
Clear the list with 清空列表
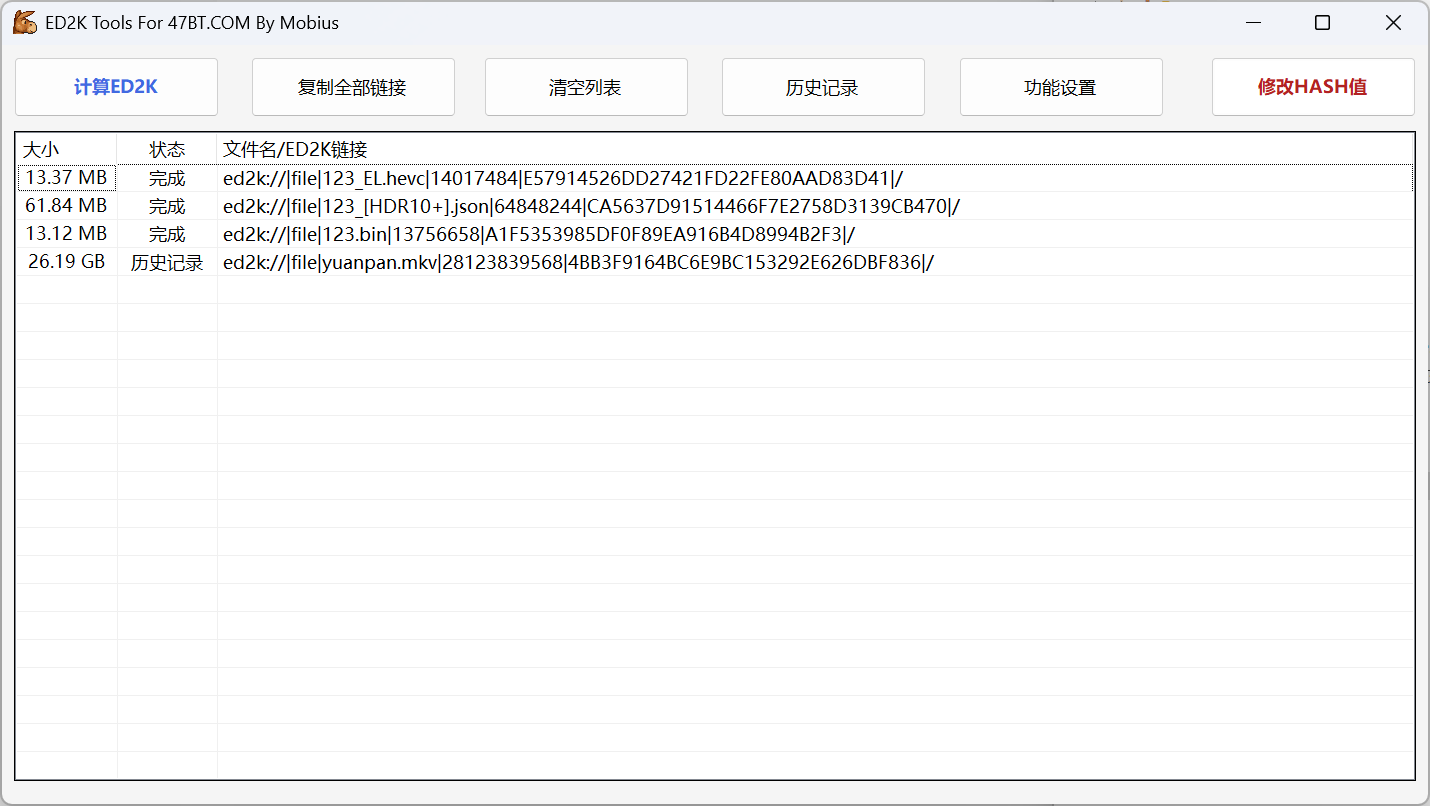(585, 87)
